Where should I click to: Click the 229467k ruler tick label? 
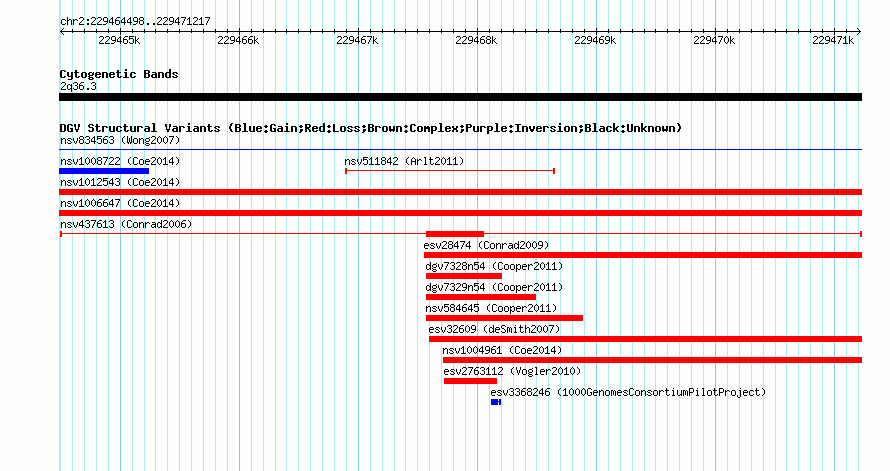pos(357,40)
